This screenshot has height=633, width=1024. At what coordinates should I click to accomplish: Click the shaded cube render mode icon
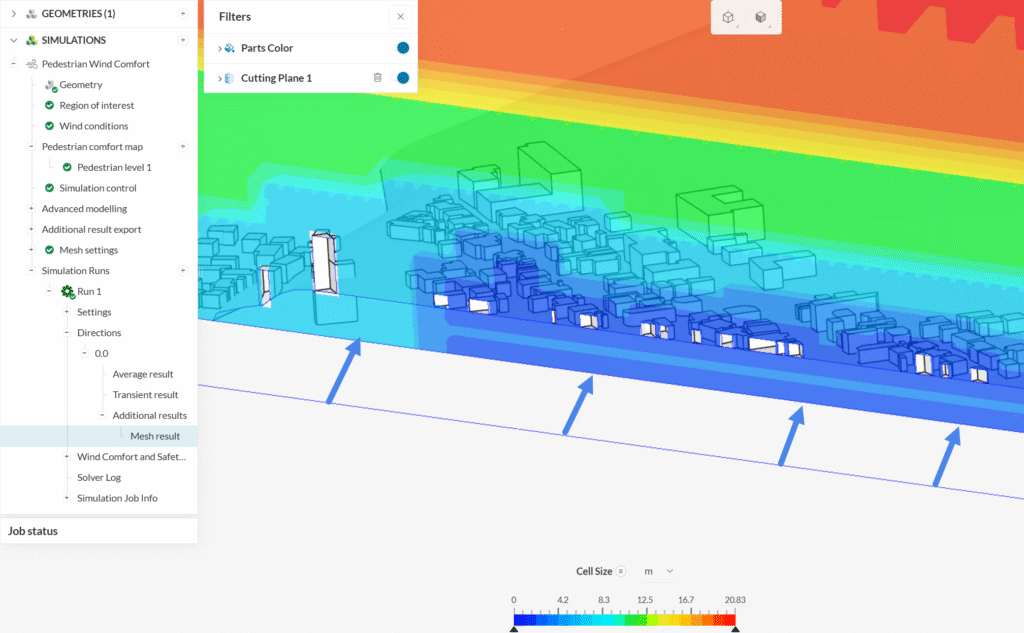point(761,17)
